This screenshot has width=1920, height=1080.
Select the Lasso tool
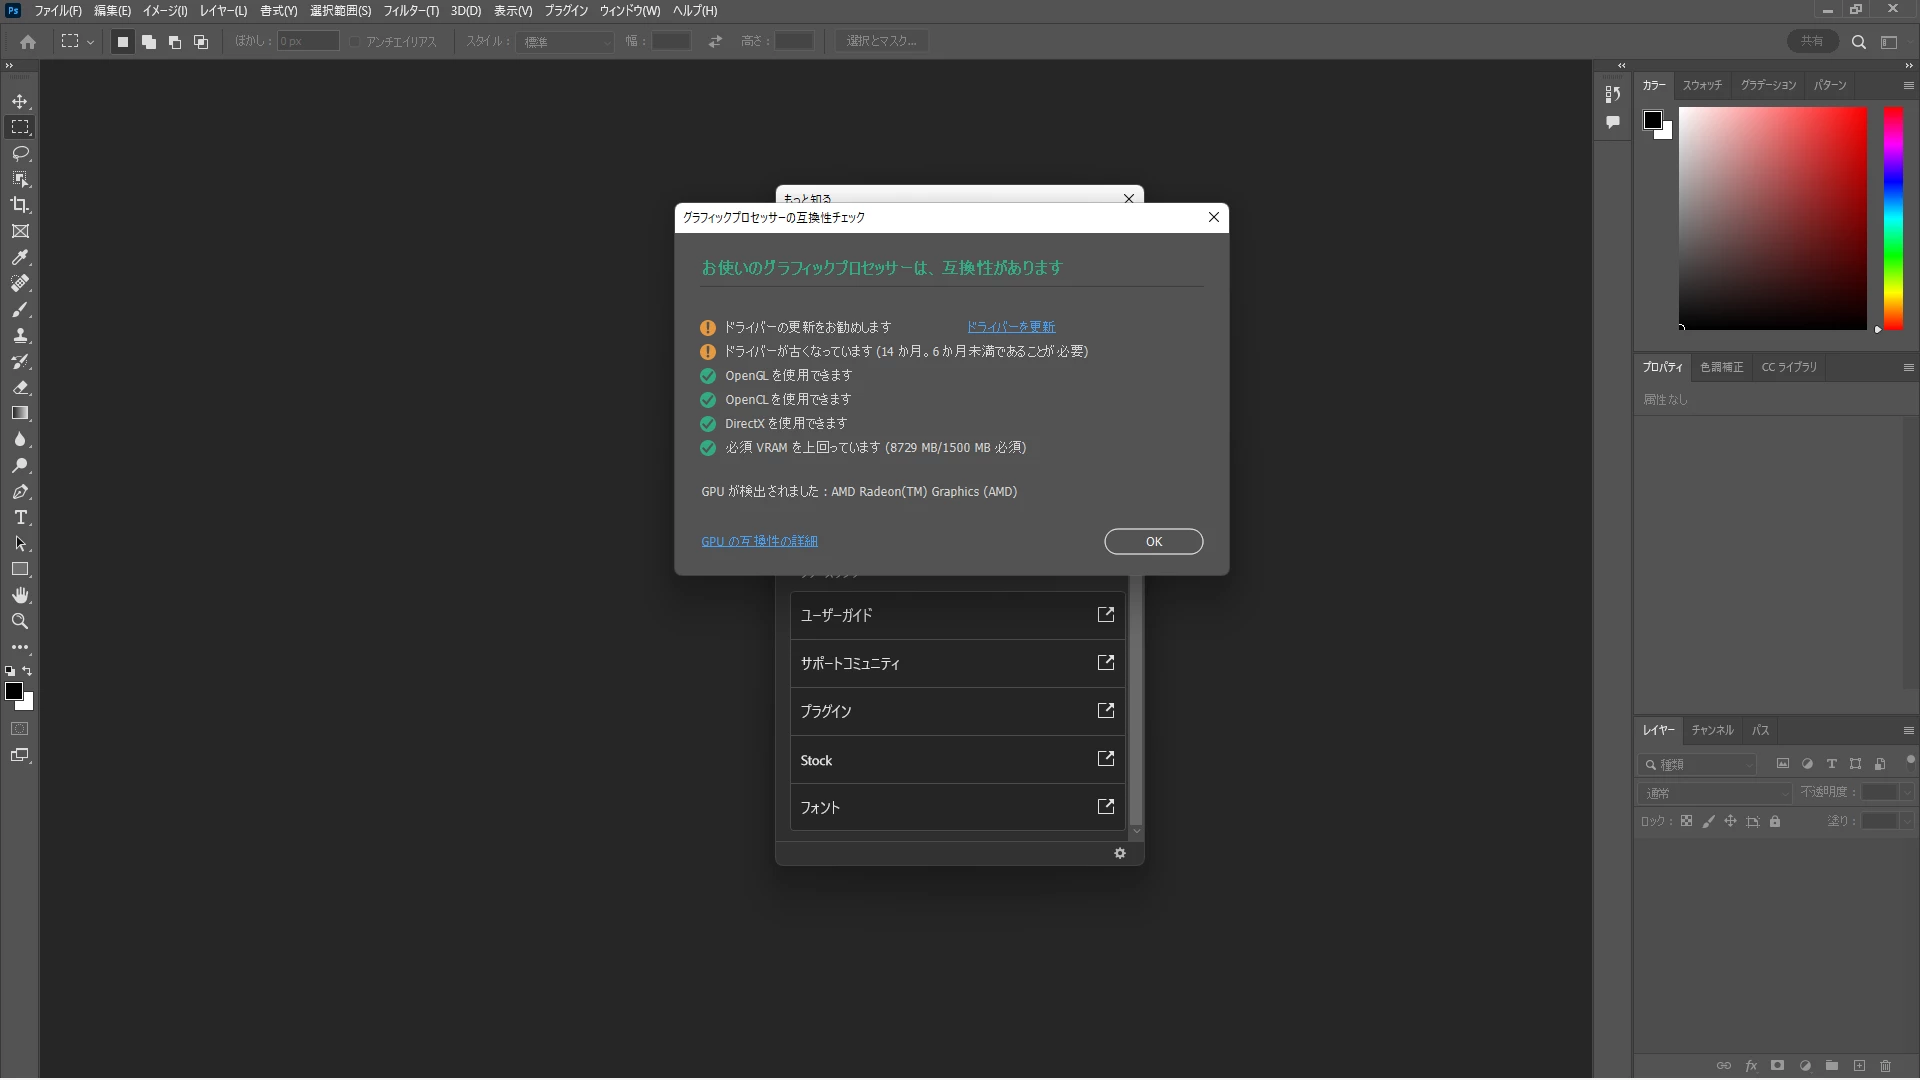click(x=20, y=153)
